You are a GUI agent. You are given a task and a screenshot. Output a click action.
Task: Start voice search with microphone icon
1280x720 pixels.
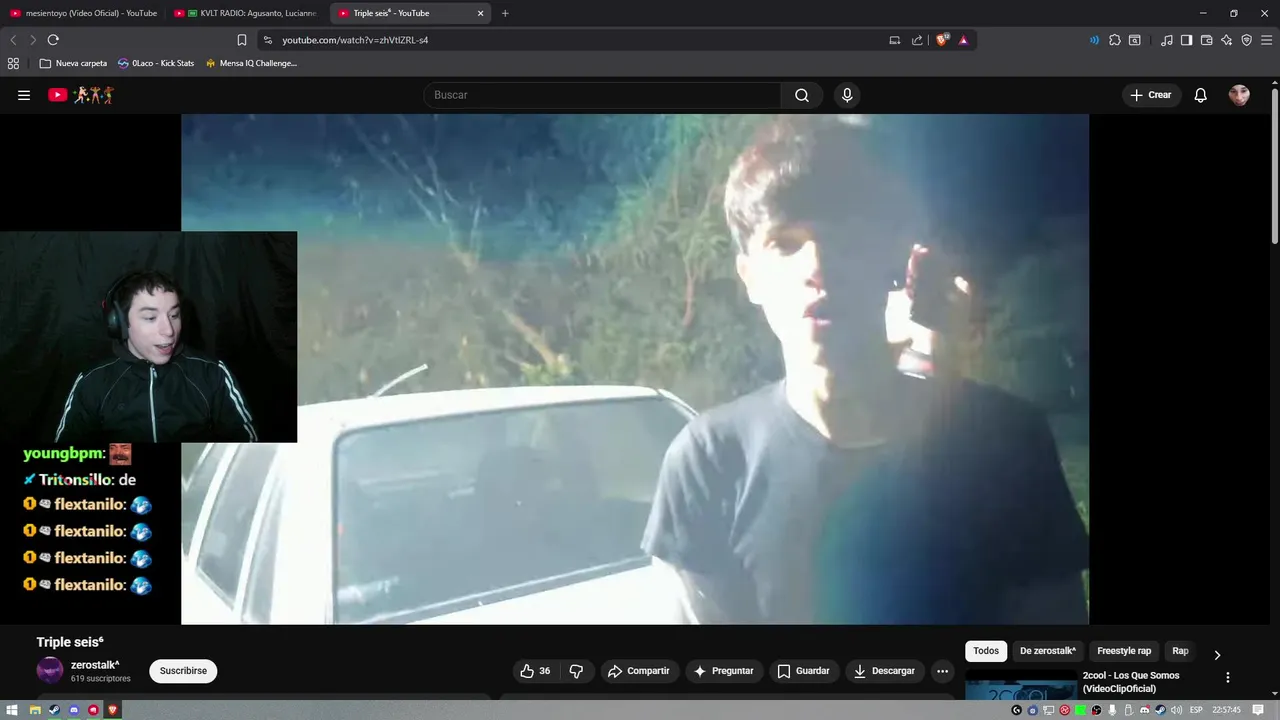coord(847,95)
